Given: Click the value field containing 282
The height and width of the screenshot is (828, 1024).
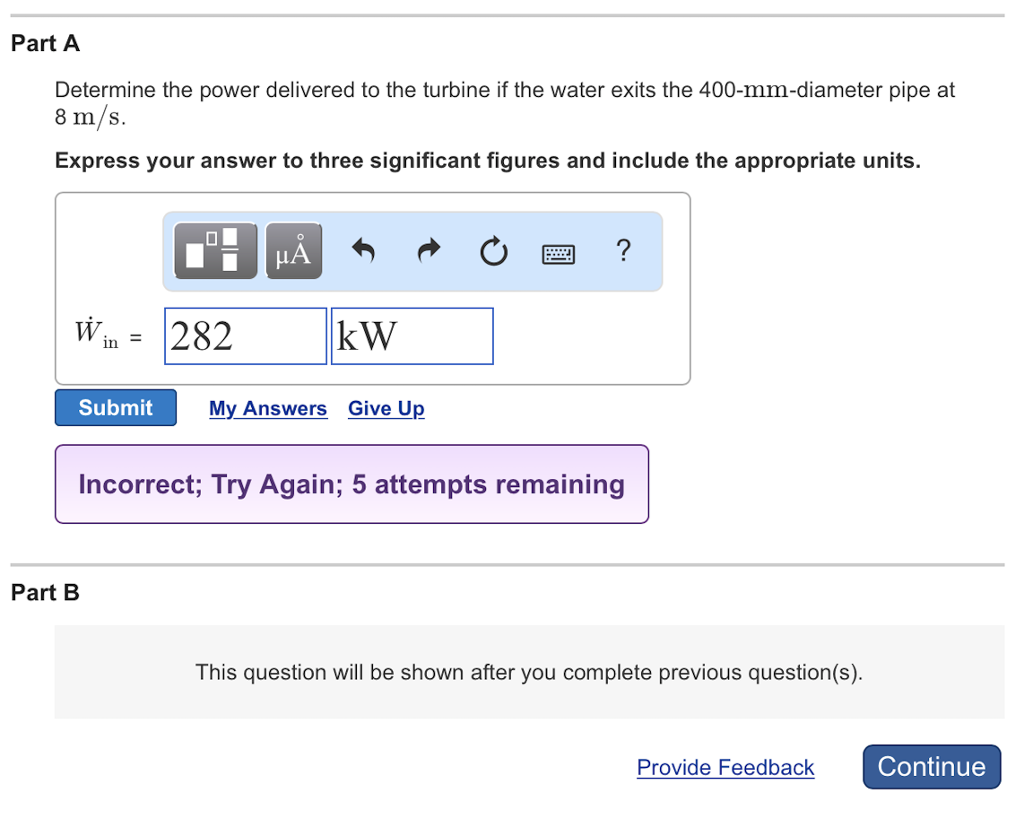Looking at the screenshot, I should pyautogui.click(x=245, y=336).
